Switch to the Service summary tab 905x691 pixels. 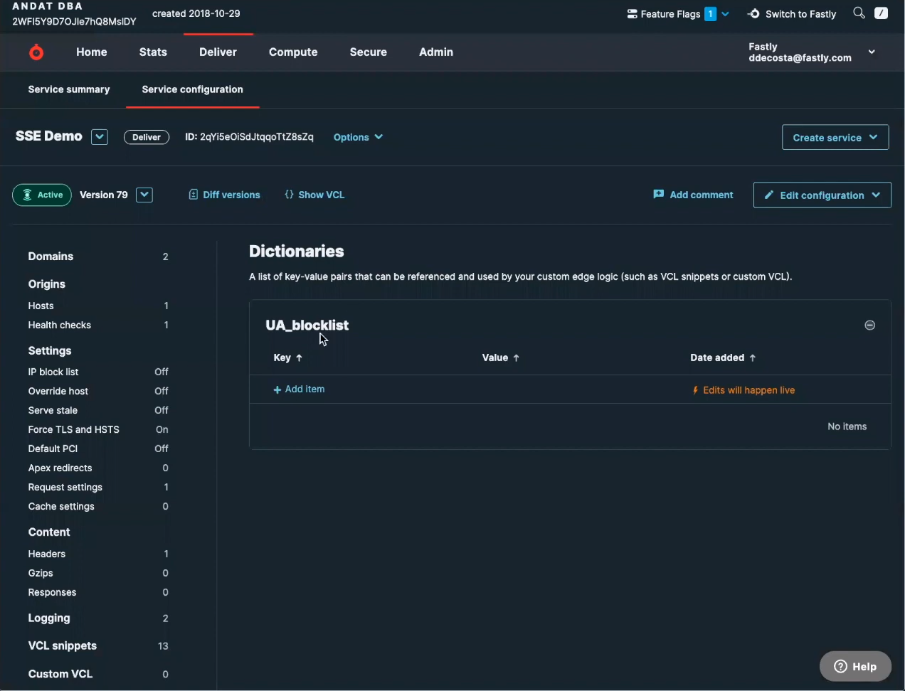pyautogui.click(x=68, y=89)
